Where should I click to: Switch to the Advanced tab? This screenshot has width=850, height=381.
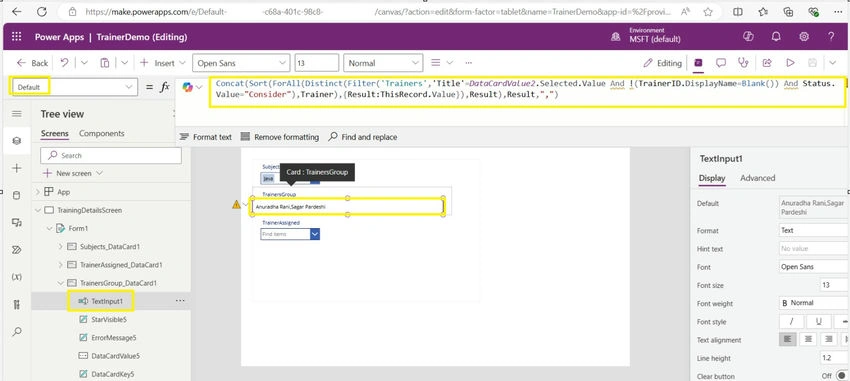click(757, 178)
